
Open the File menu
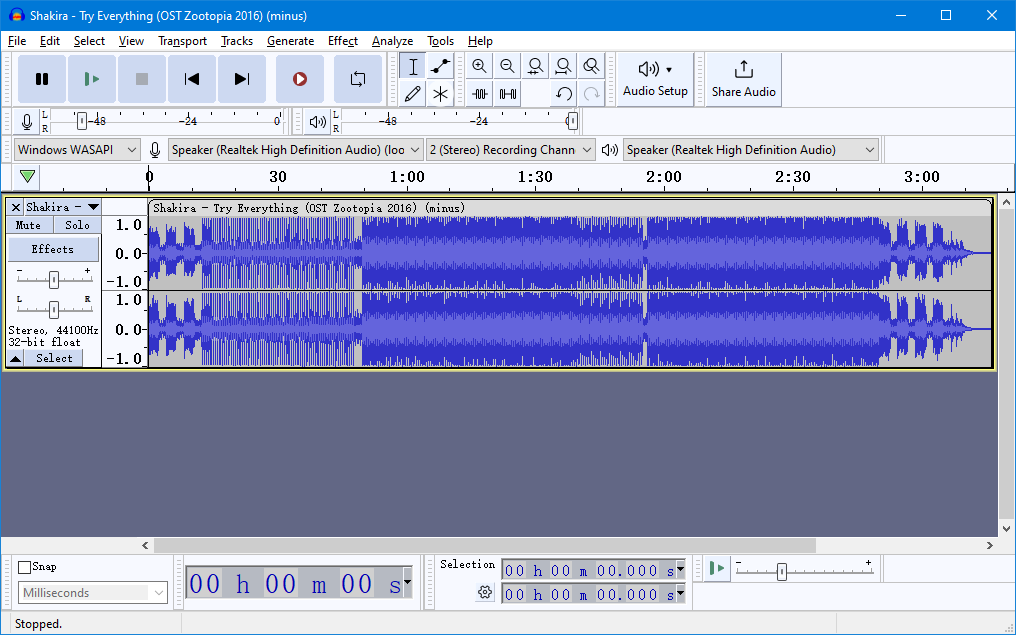pyautogui.click(x=17, y=41)
